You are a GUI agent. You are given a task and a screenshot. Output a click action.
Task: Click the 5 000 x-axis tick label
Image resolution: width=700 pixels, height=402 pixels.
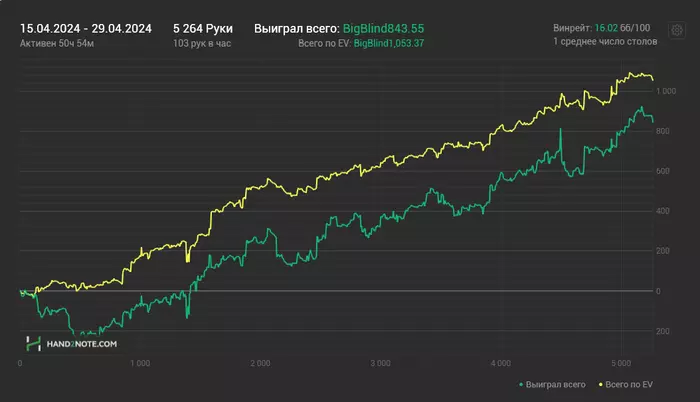pos(620,363)
